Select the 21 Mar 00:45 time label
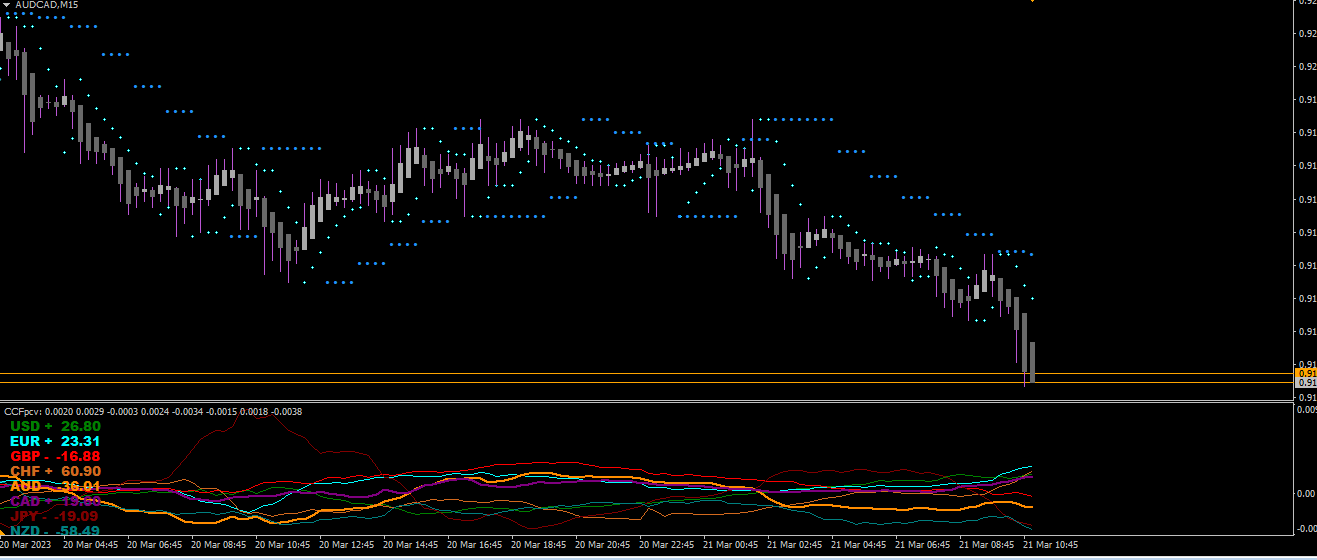Image resolution: width=1317 pixels, height=560 pixels. [731, 546]
